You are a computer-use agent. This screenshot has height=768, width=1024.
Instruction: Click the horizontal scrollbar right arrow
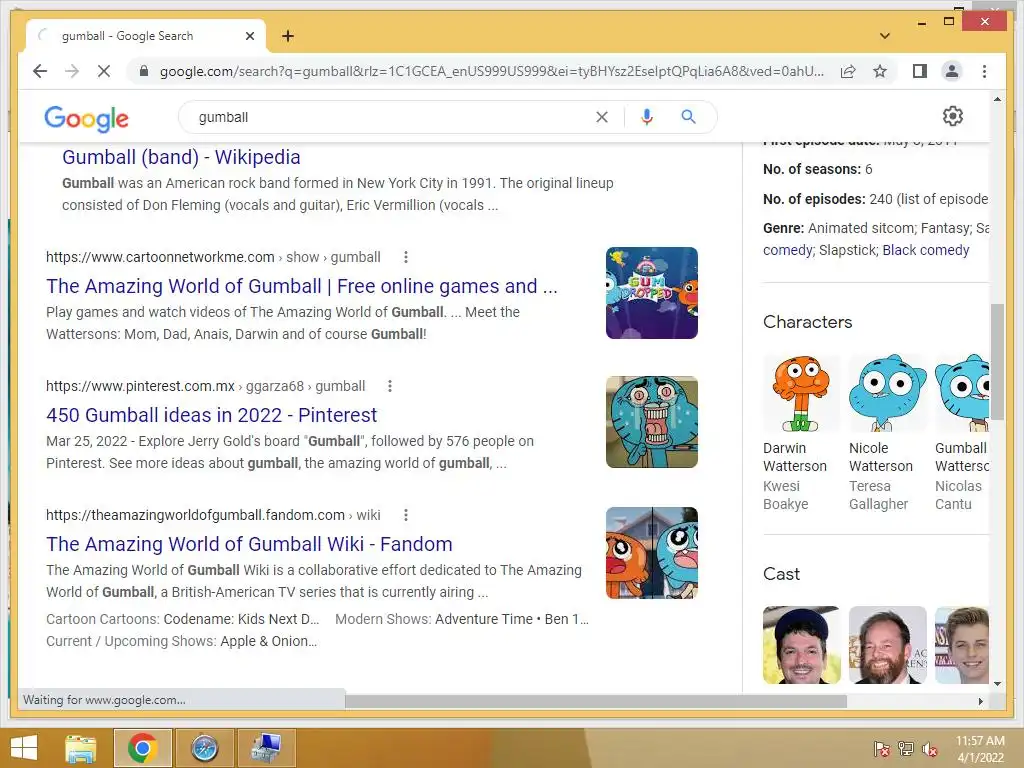[x=980, y=701]
